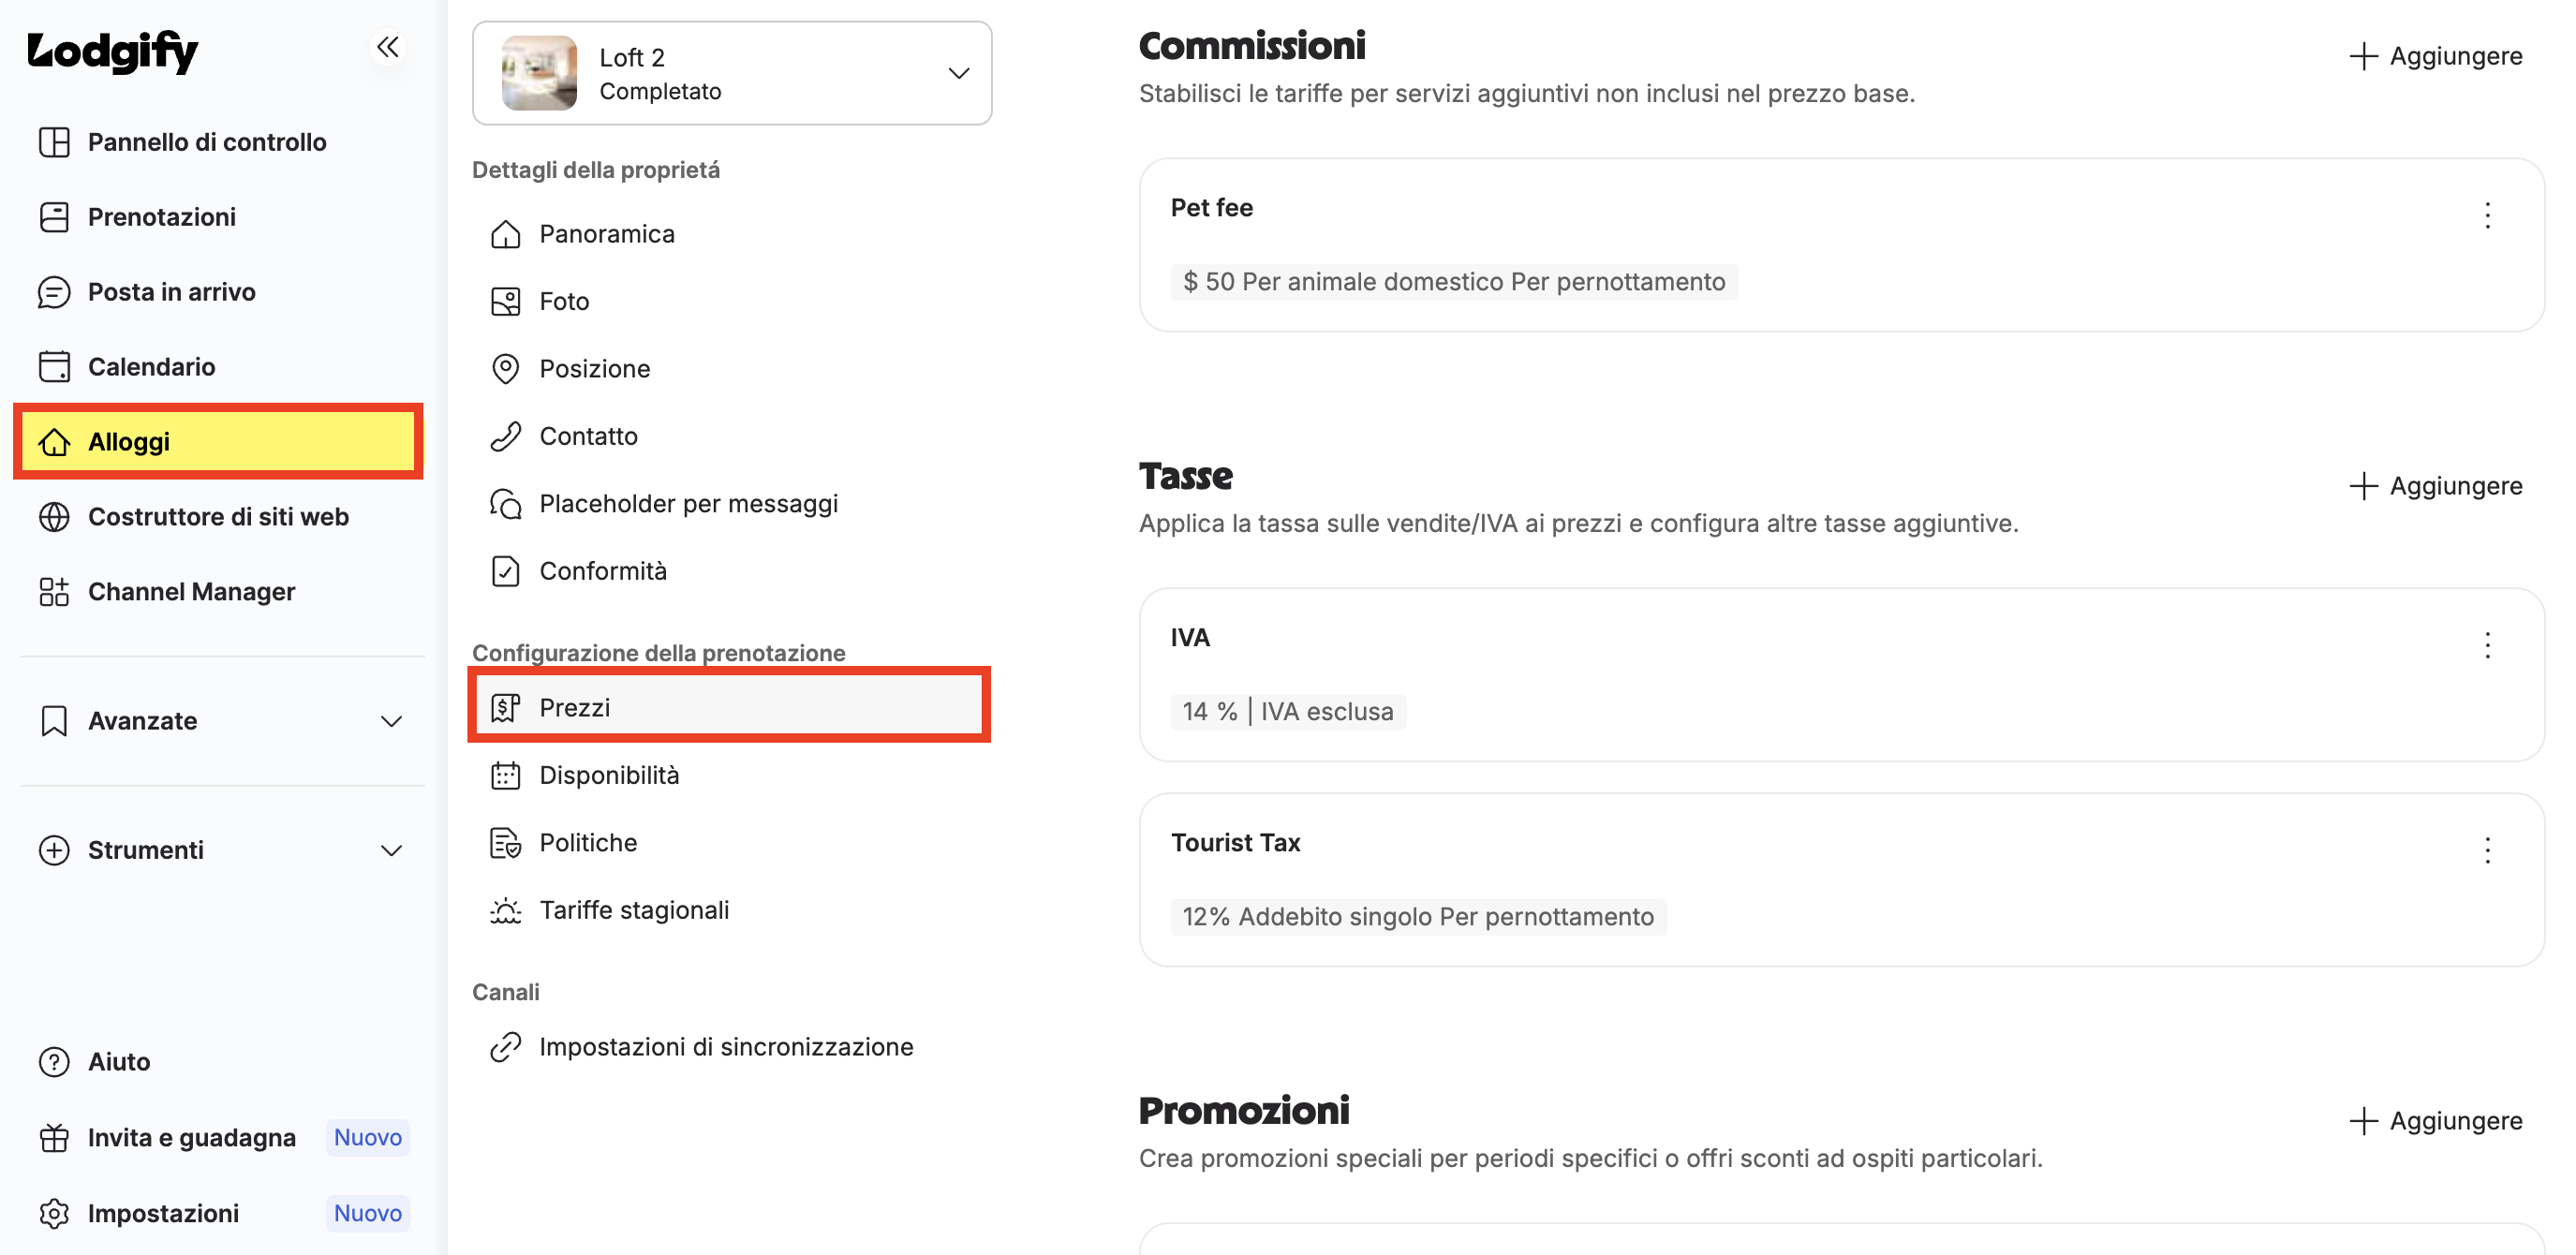
Task: Open Tourist Tax three-dot options menu
Action: 2487,850
